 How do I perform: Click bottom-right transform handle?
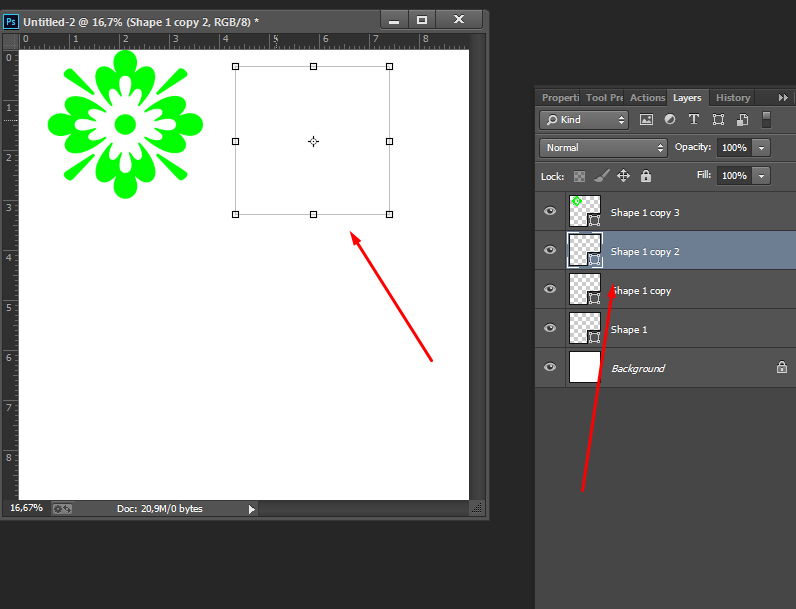coord(389,215)
